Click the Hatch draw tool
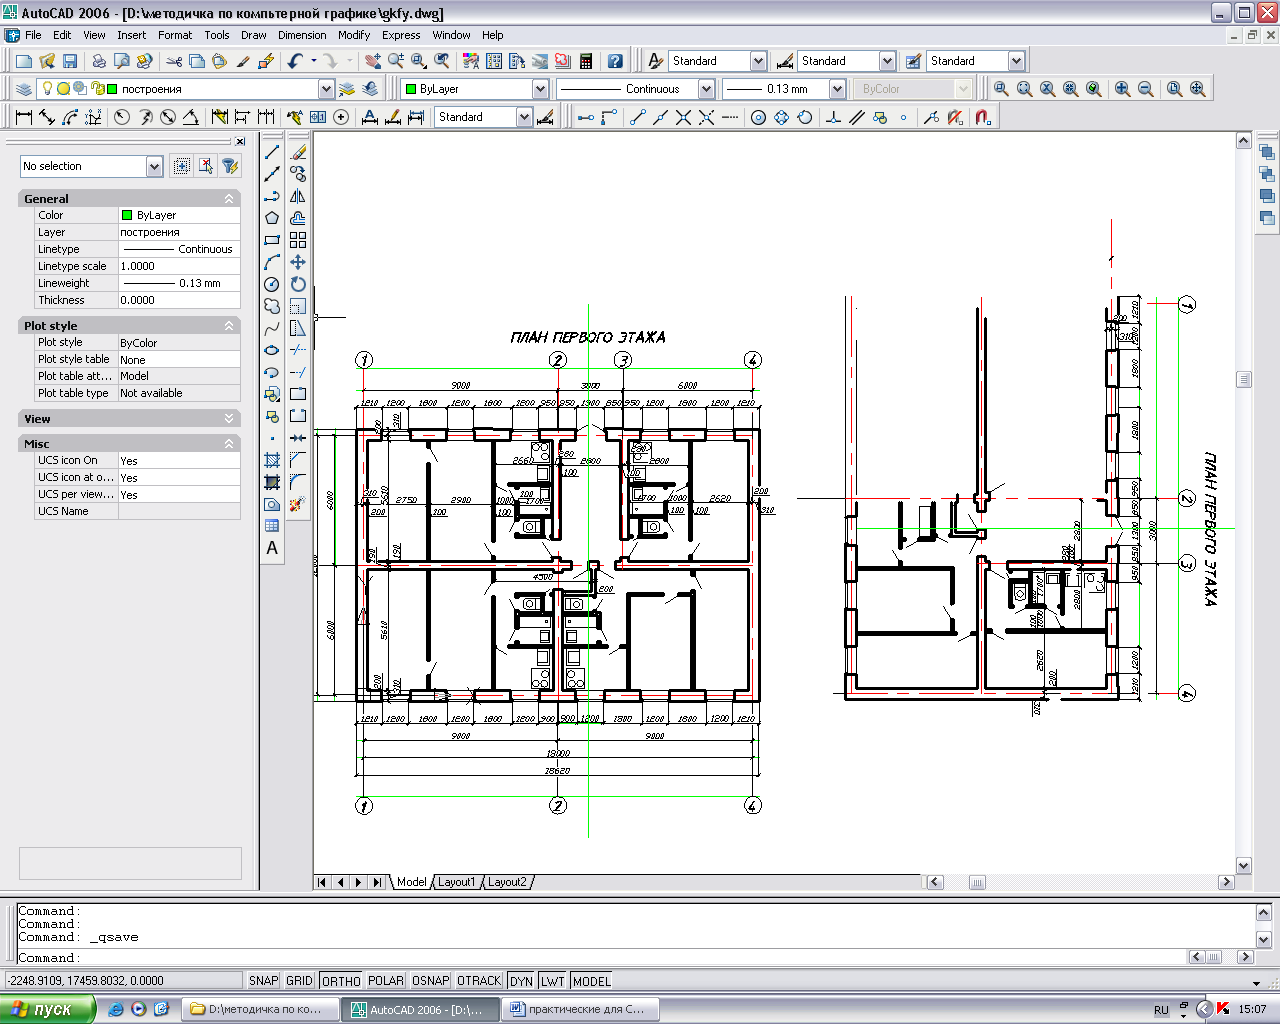1280x1024 pixels. (272, 460)
